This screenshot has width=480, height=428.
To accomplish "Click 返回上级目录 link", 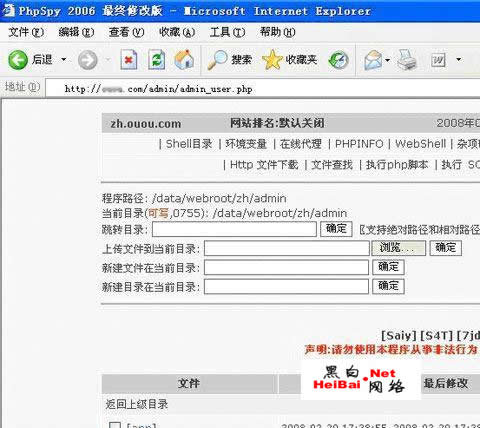I will tap(137, 404).
